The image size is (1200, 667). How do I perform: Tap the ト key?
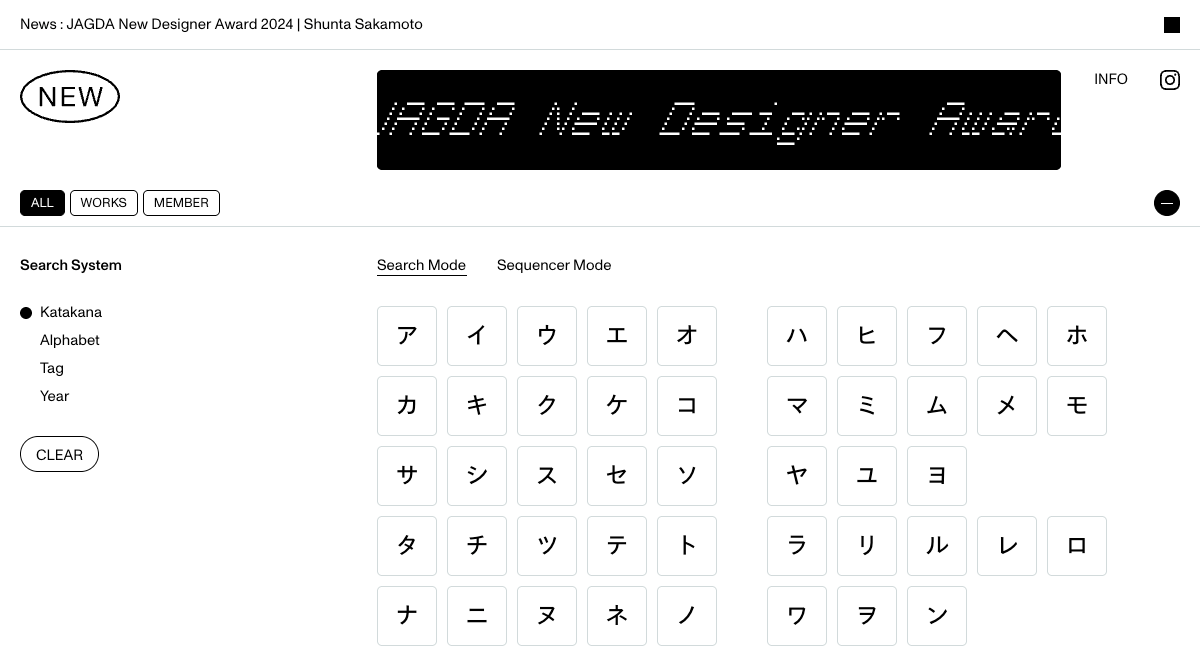pyautogui.click(x=687, y=546)
